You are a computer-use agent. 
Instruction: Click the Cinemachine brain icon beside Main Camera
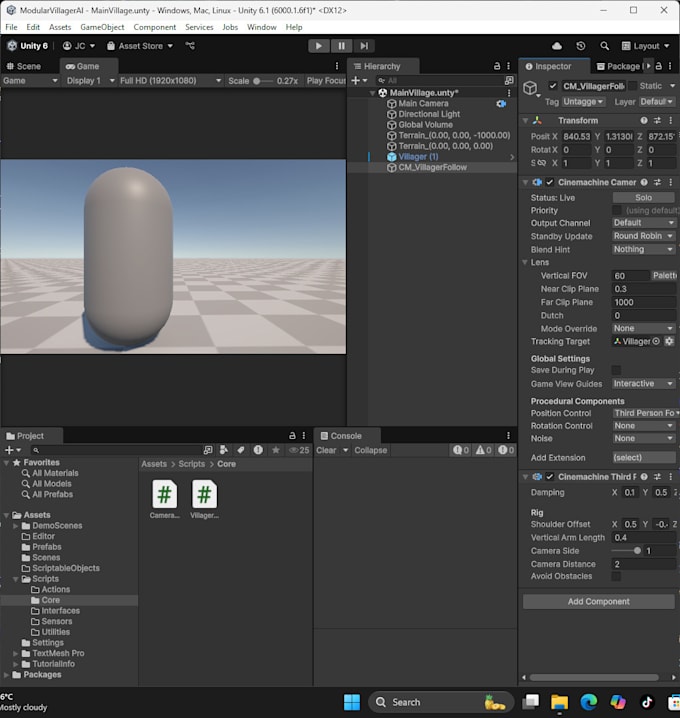501,104
